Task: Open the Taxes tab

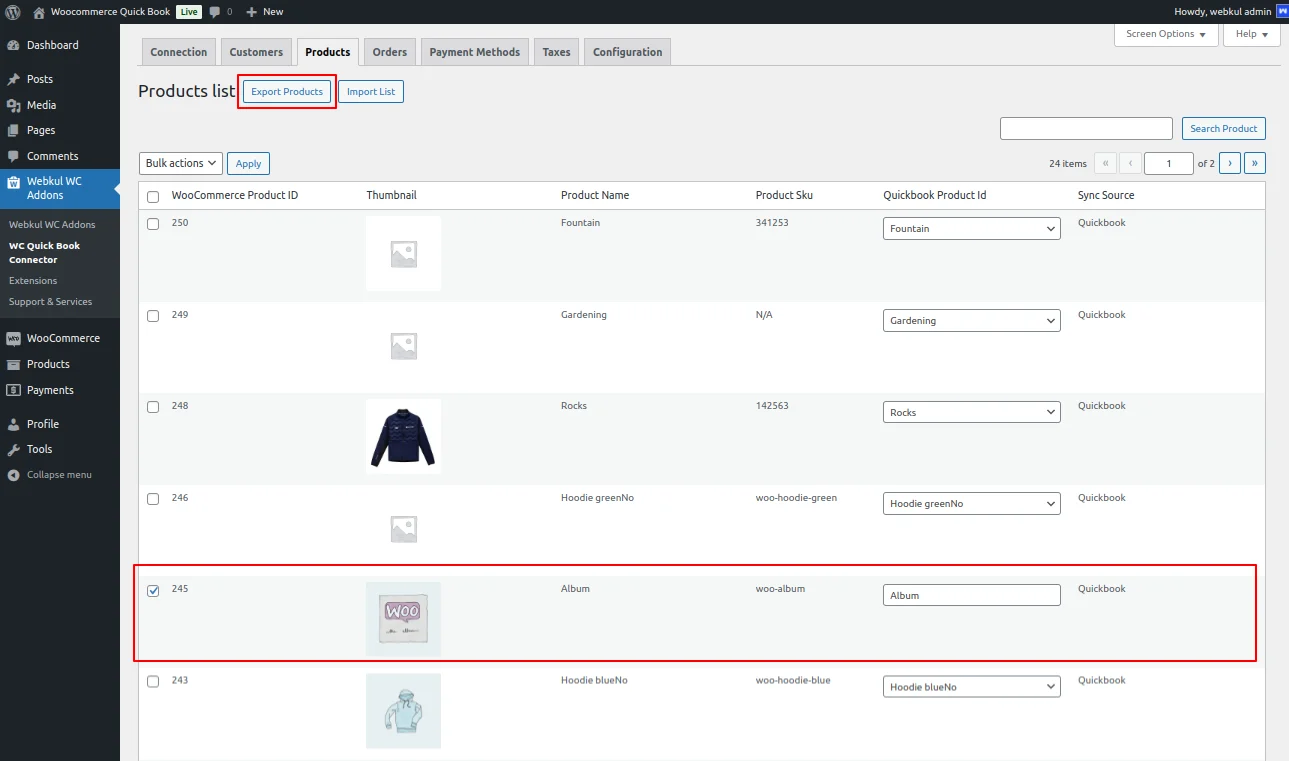Action: tap(556, 51)
